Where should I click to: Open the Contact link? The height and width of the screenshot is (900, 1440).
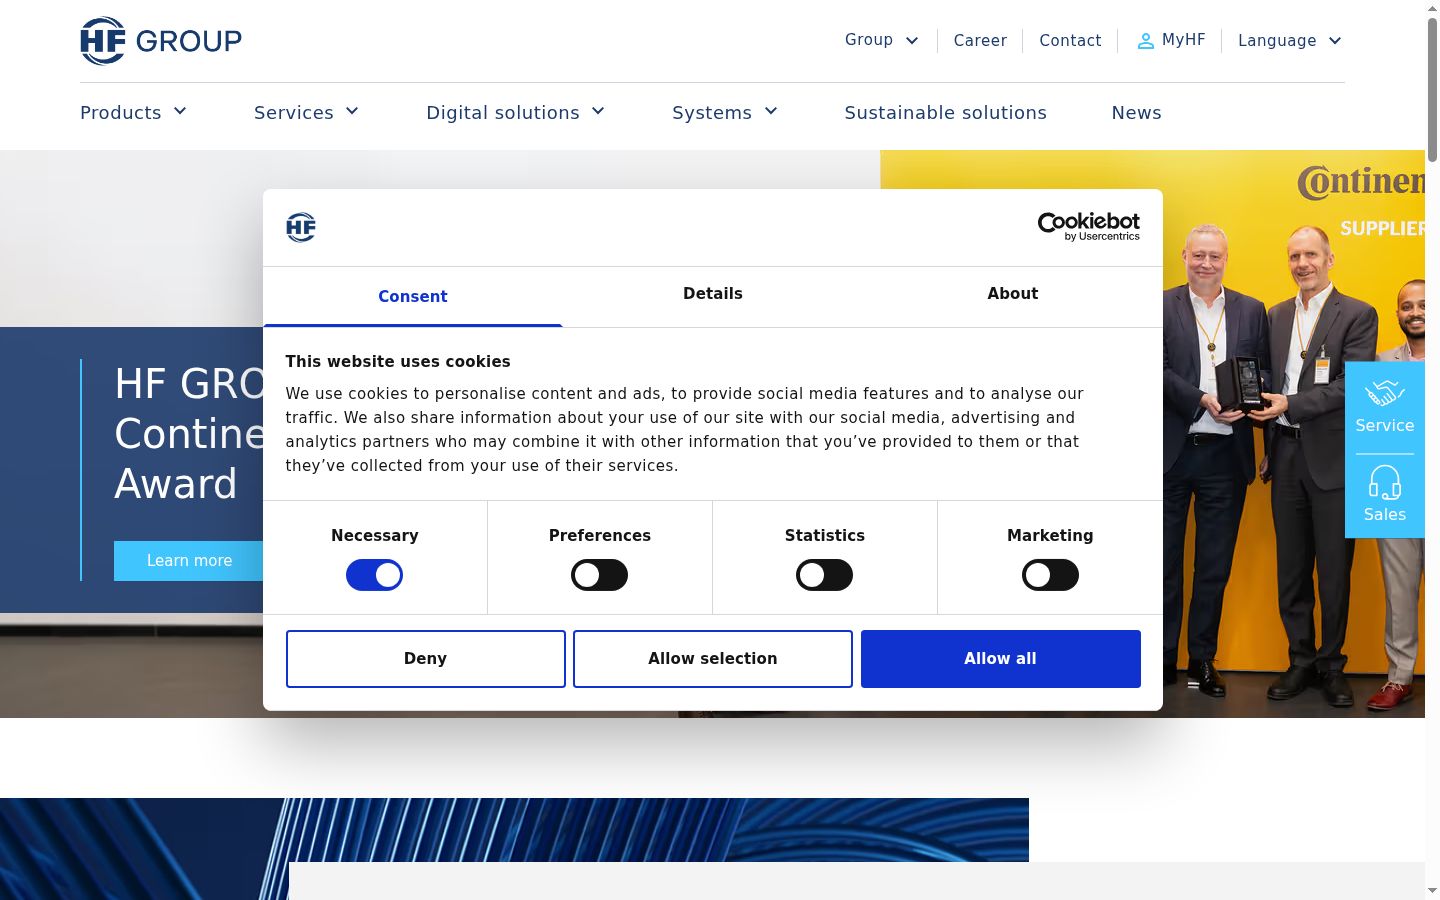coord(1070,41)
